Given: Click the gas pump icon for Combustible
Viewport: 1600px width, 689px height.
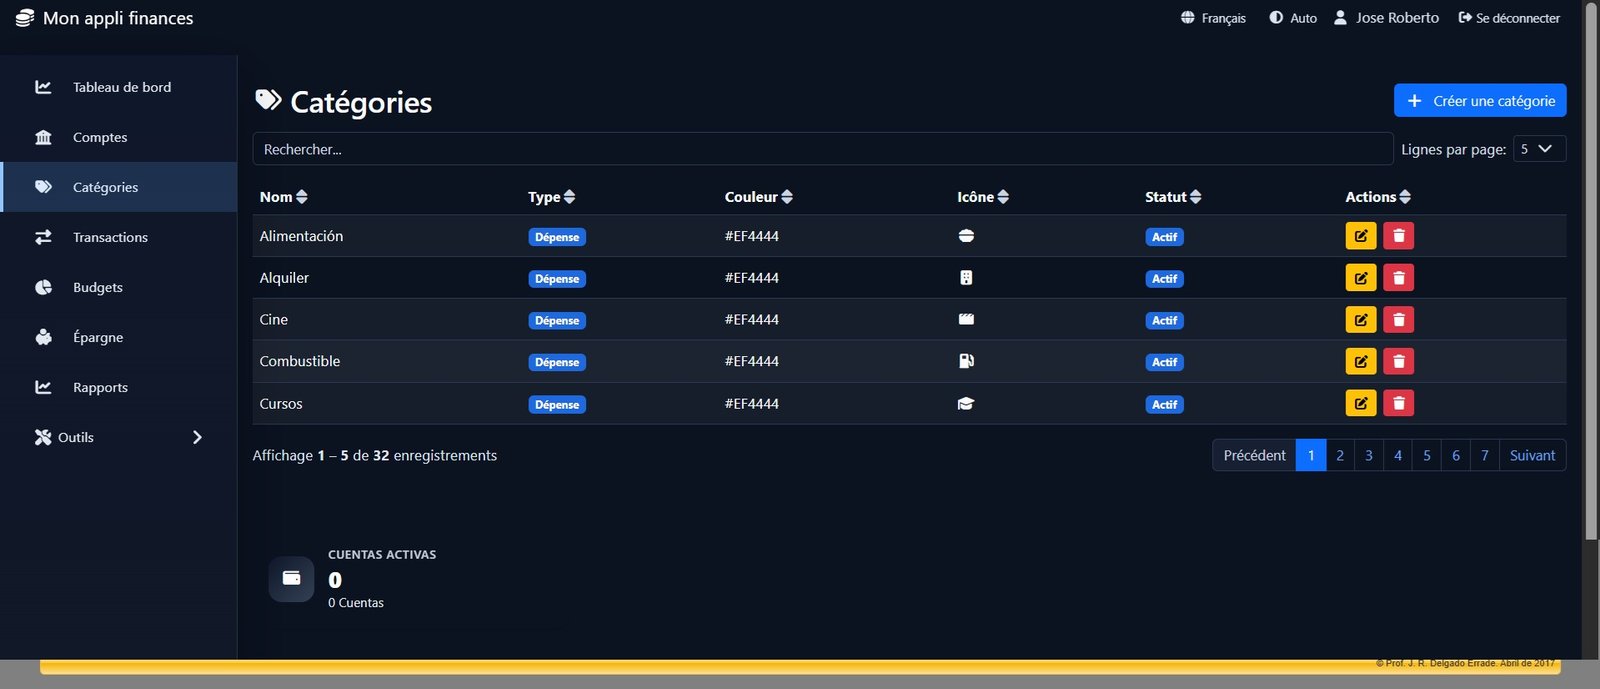Looking at the screenshot, I should pyautogui.click(x=966, y=361).
